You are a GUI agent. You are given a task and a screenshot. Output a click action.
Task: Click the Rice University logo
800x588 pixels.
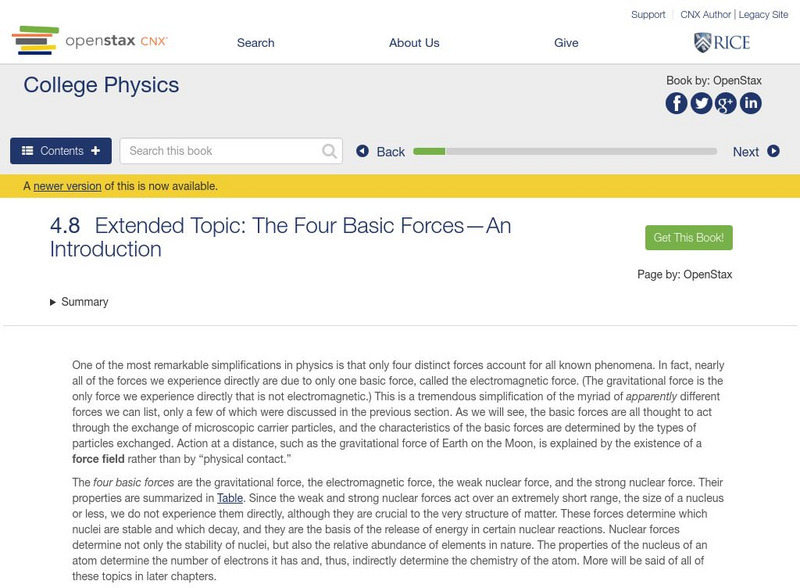(721, 42)
